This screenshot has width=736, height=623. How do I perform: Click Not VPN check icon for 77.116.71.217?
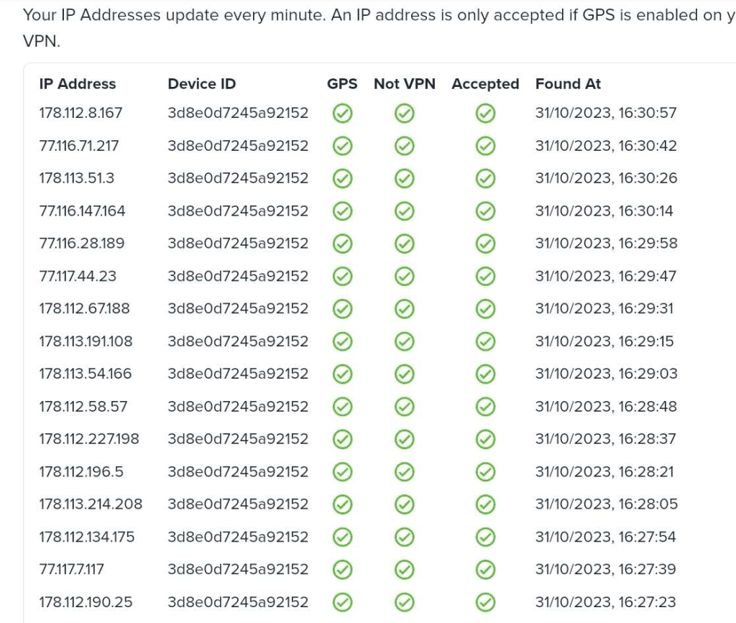point(404,146)
